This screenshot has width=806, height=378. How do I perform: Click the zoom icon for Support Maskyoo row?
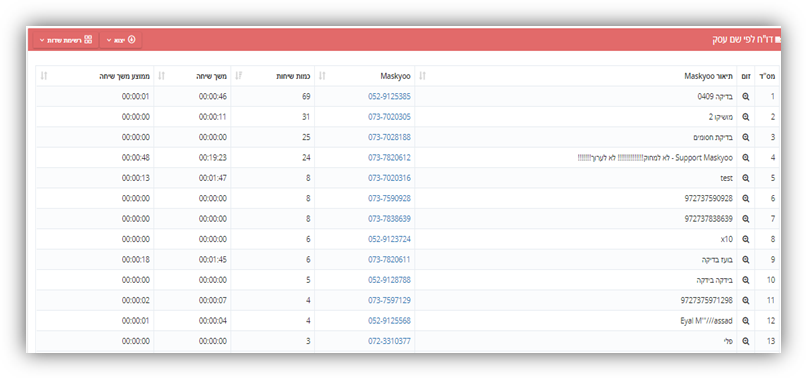point(745,157)
